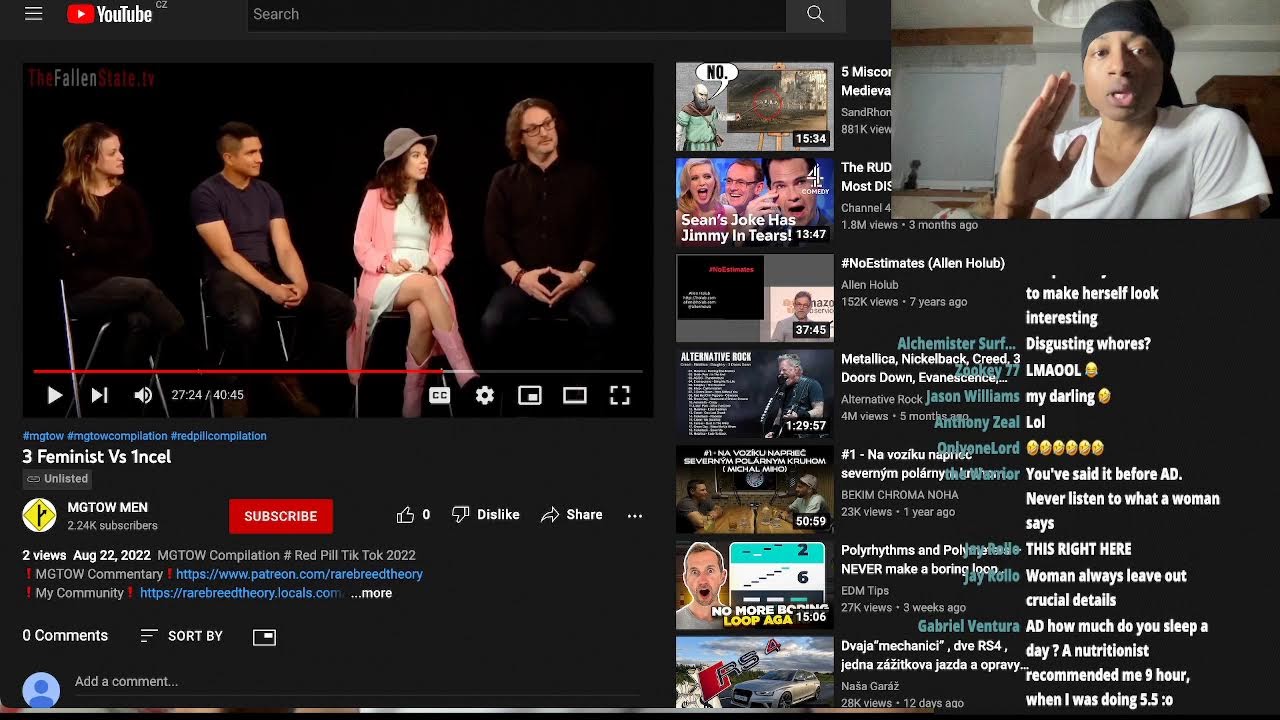Skip to the next video
1280x720 pixels.
(99, 395)
